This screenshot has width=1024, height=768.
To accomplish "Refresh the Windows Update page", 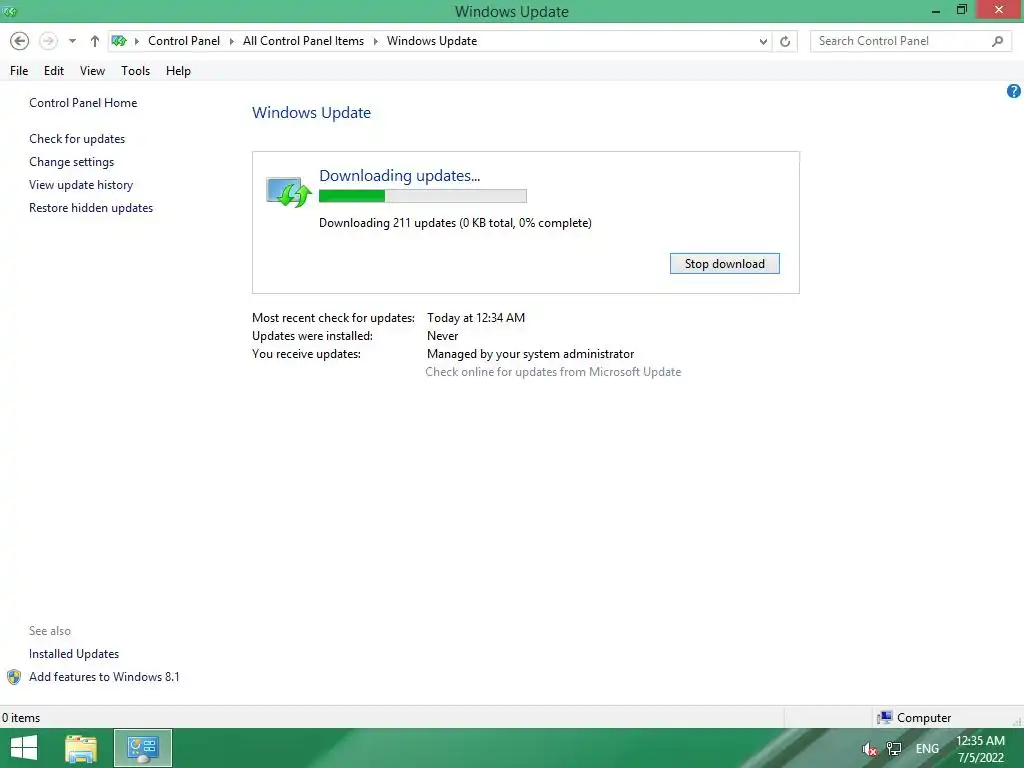I will 785,41.
